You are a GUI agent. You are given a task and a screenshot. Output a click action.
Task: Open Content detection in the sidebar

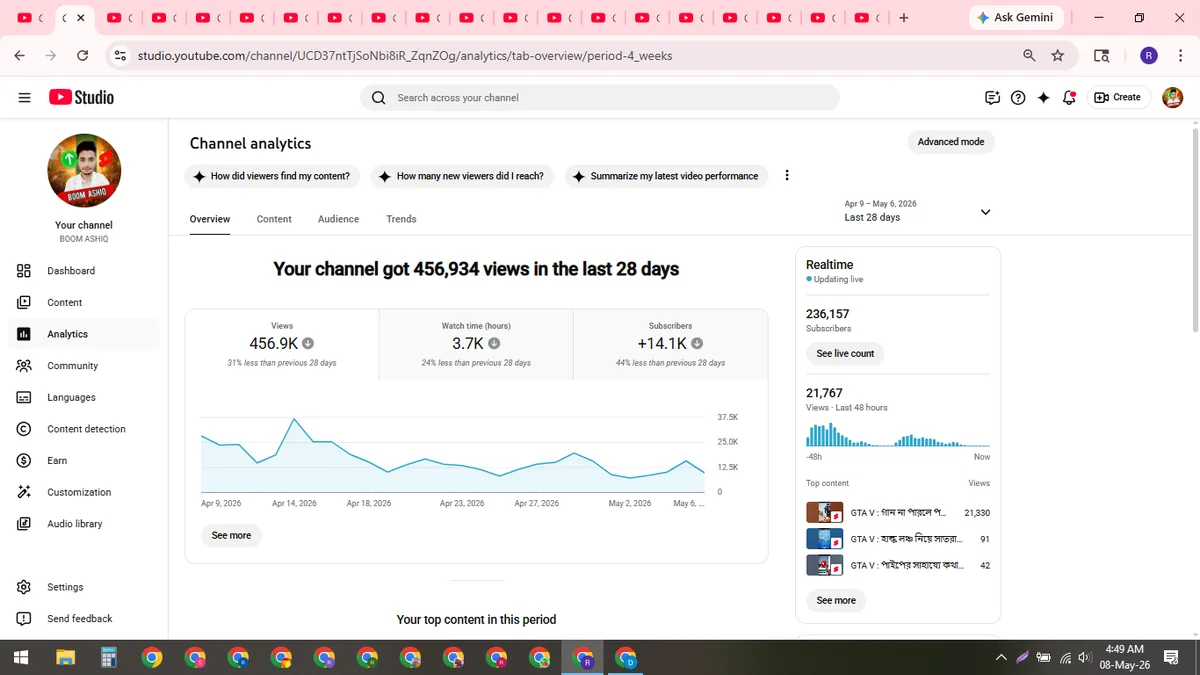click(x=84, y=429)
